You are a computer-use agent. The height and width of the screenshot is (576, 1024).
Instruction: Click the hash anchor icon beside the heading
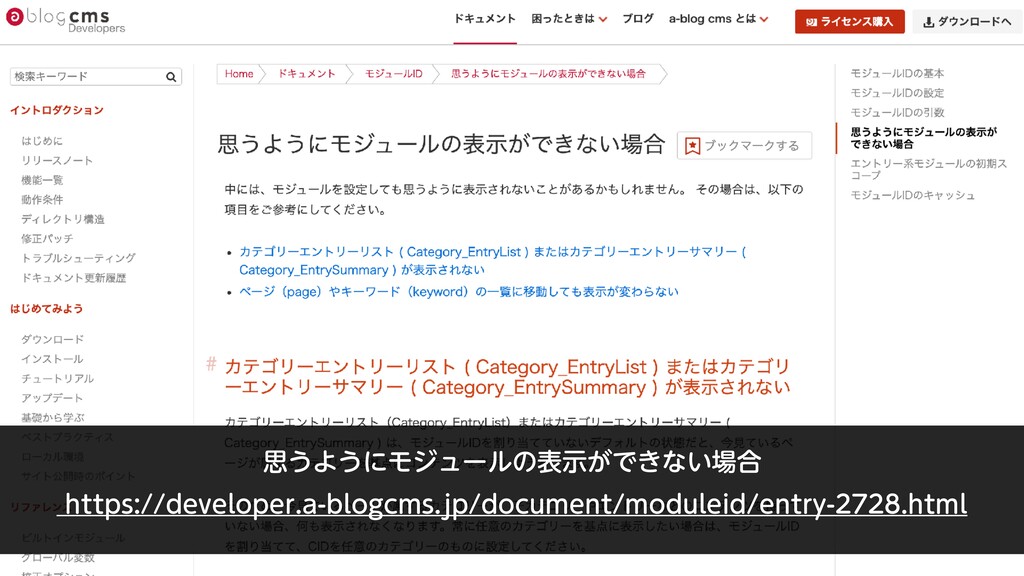click(x=211, y=364)
